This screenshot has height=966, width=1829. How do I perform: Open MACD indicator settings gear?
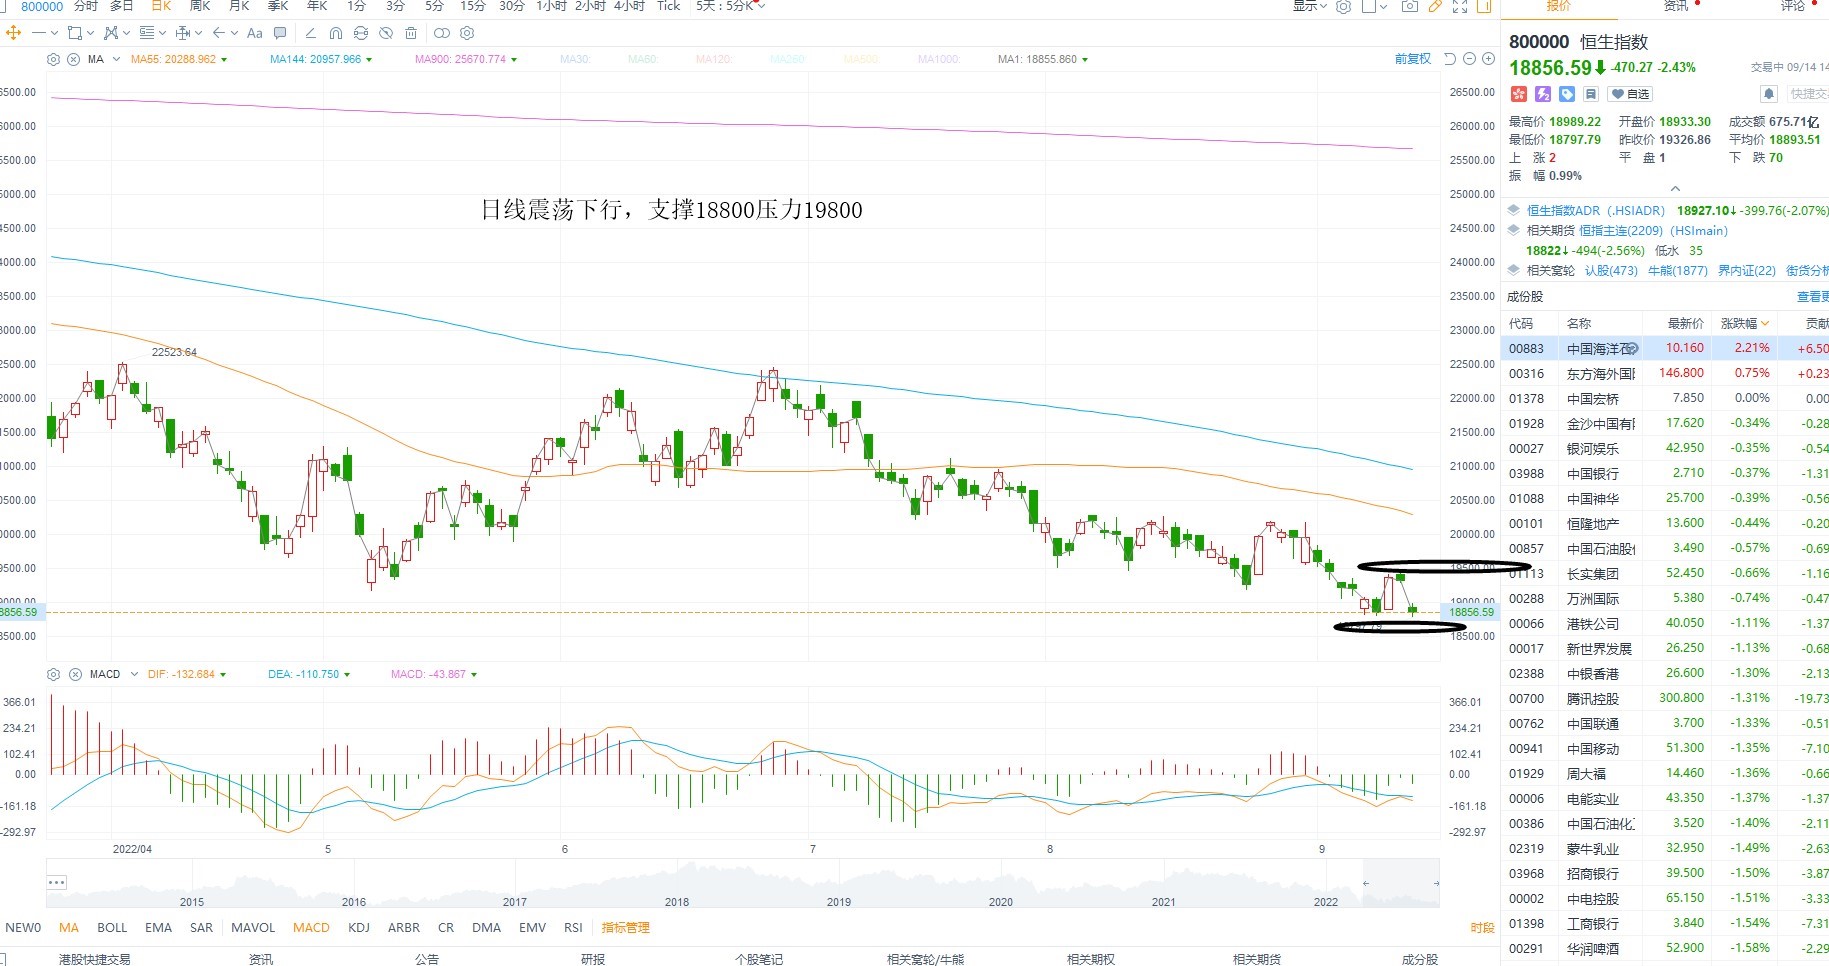[x=53, y=674]
